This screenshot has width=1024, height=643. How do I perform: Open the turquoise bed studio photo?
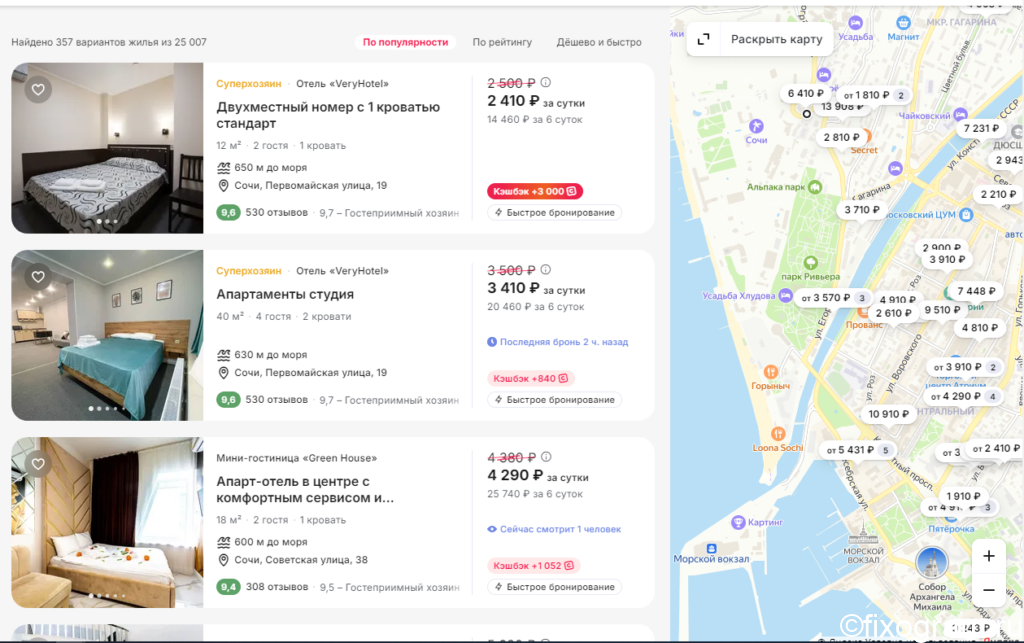pos(107,336)
